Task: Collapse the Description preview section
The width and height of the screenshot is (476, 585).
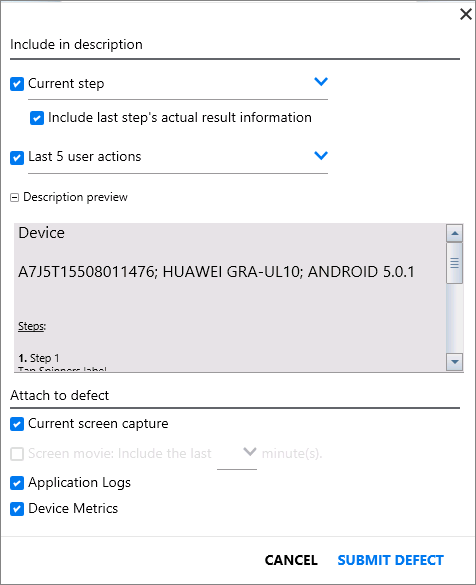Action: click(x=15, y=197)
